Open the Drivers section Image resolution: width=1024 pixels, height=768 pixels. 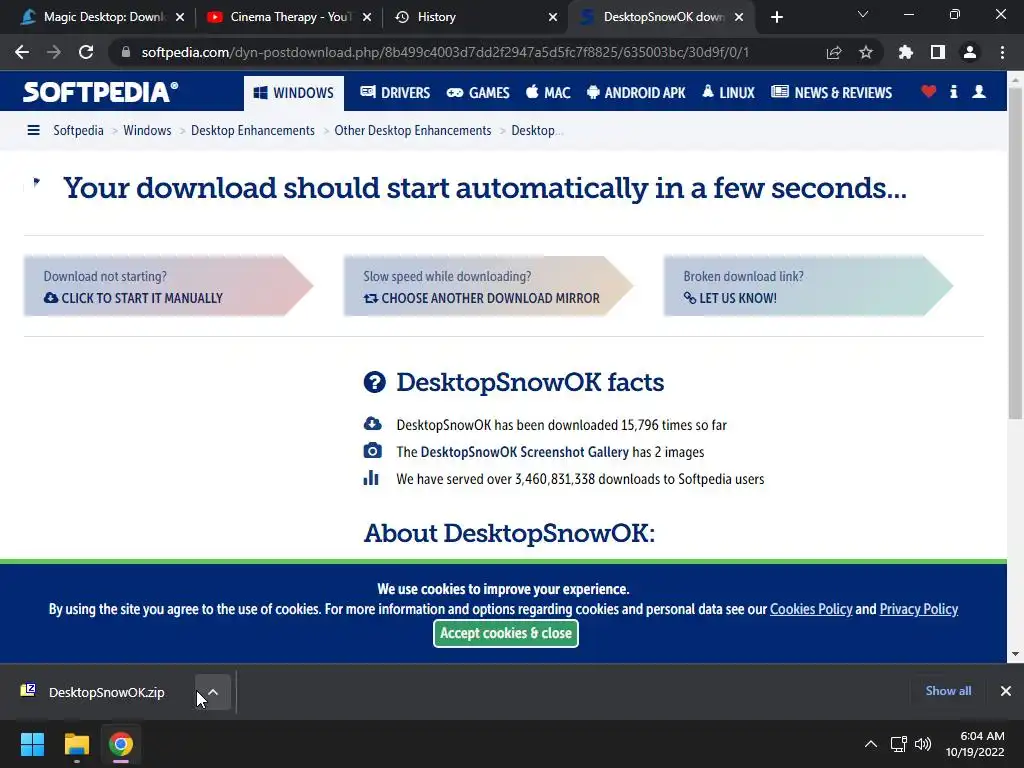(x=395, y=93)
